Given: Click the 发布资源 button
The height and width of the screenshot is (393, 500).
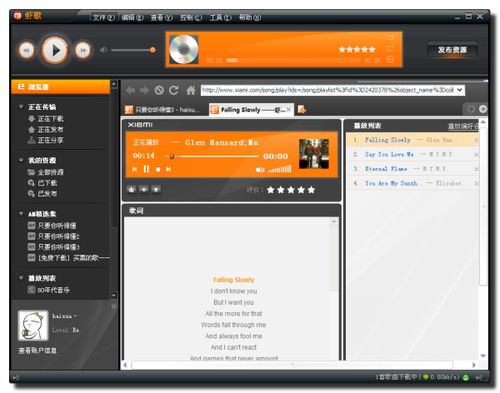Looking at the screenshot, I should pyautogui.click(x=452, y=50).
